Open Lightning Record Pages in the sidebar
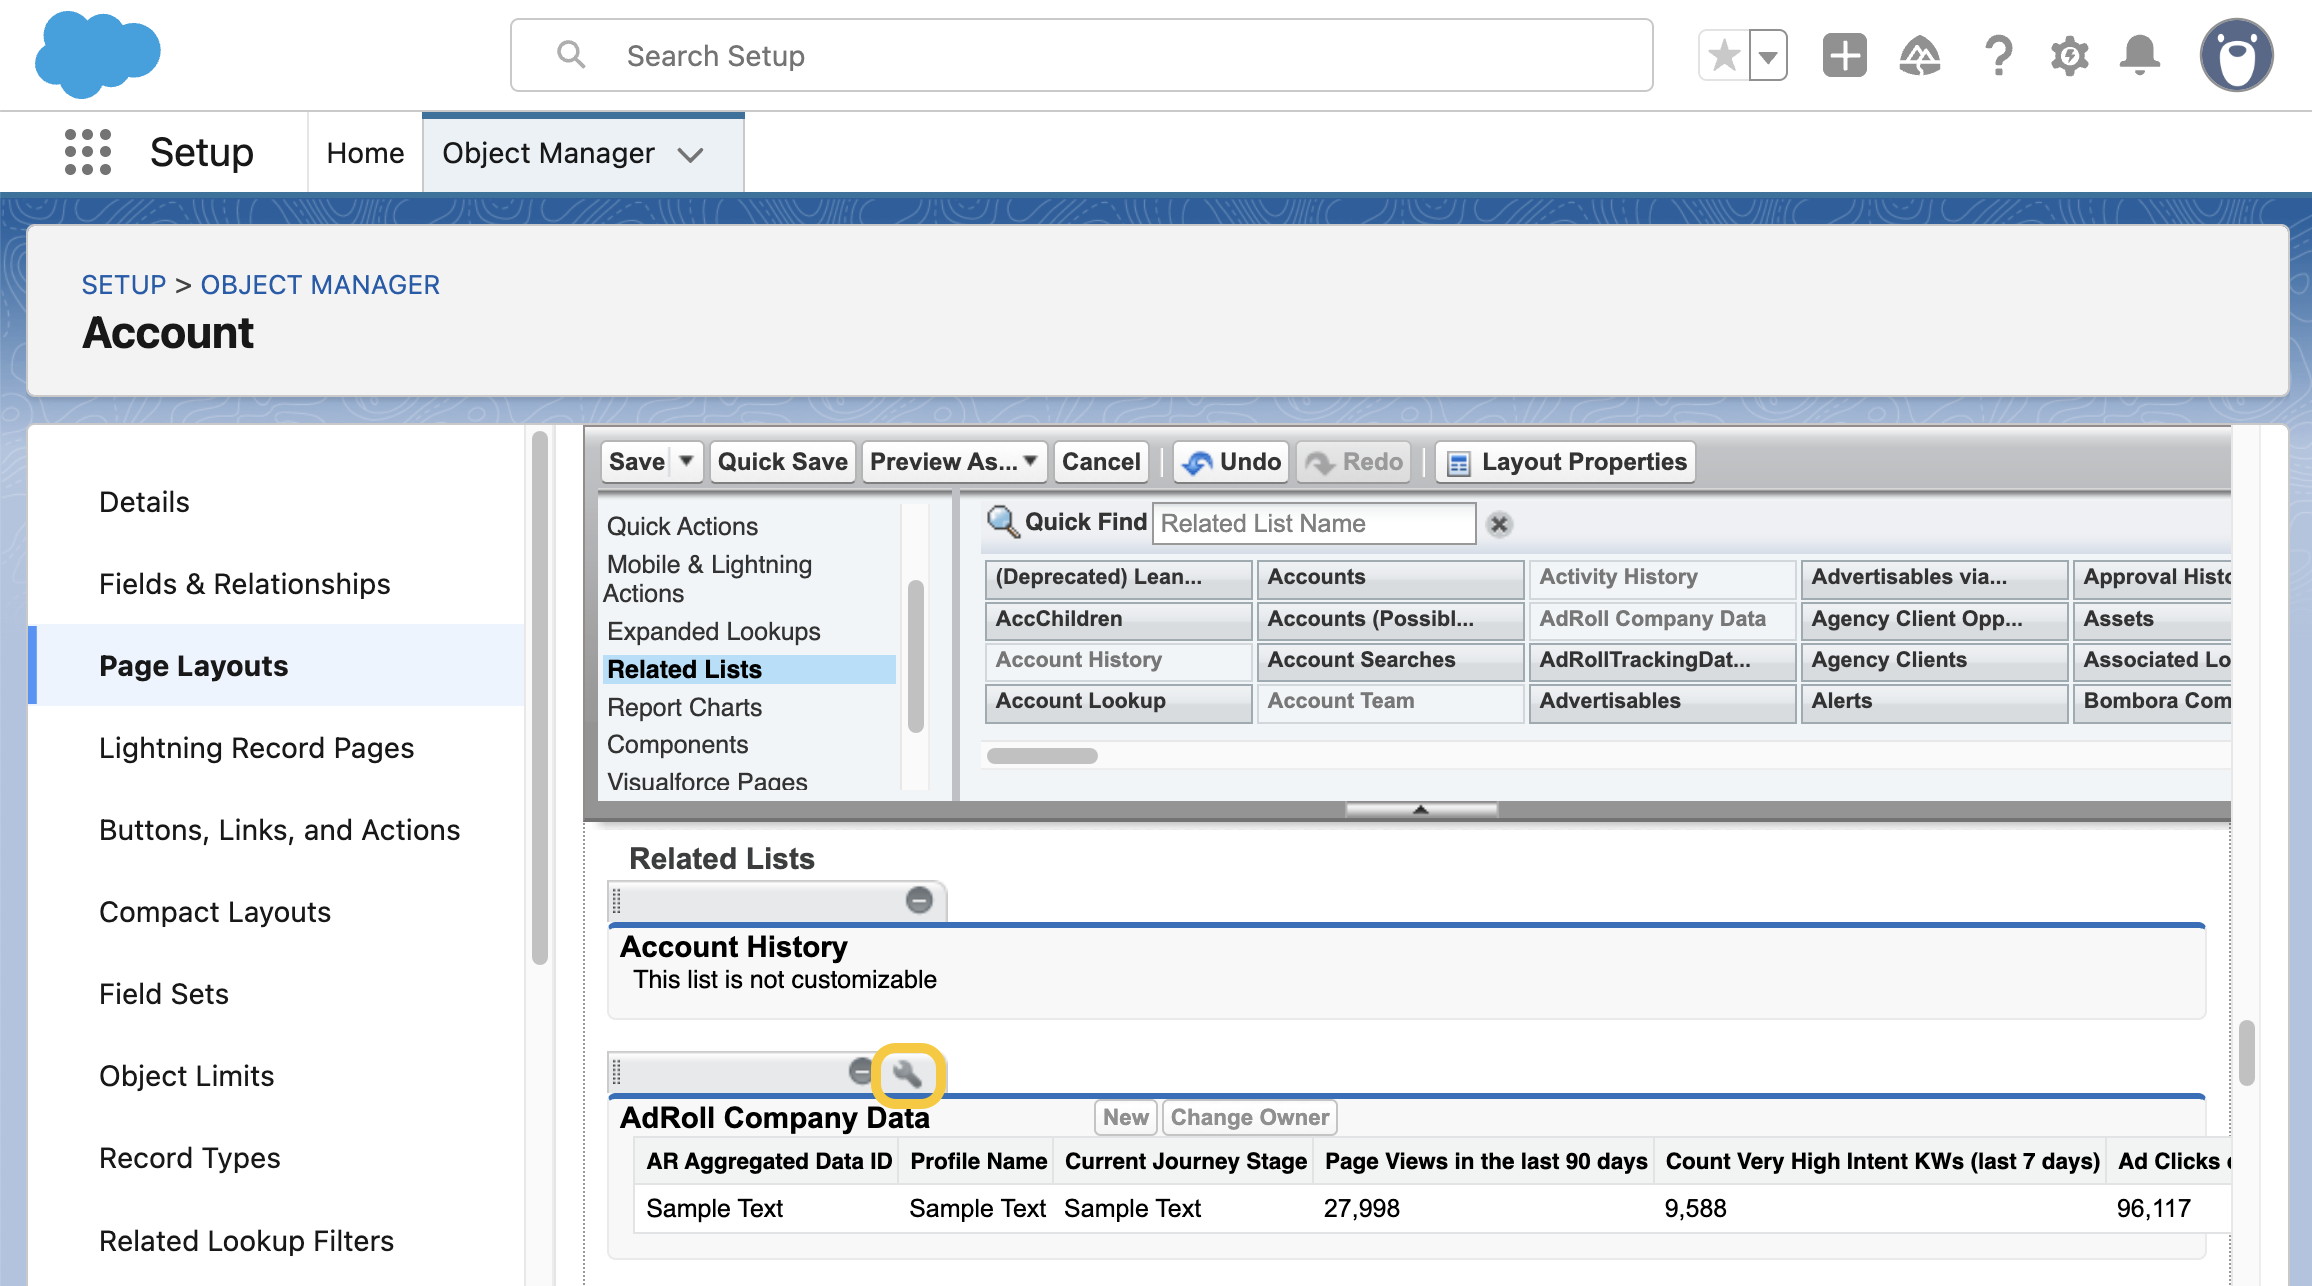The height and width of the screenshot is (1286, 2312). [276, 748]
